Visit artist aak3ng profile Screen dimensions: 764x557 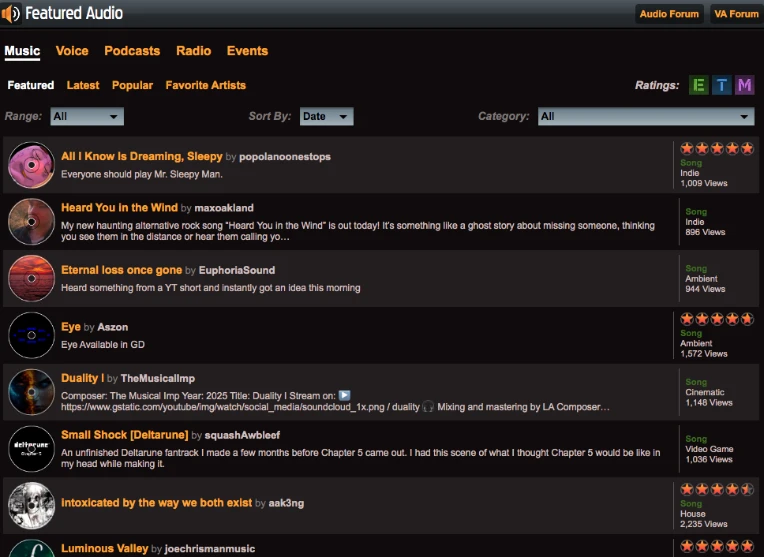(x=286, y=503)
